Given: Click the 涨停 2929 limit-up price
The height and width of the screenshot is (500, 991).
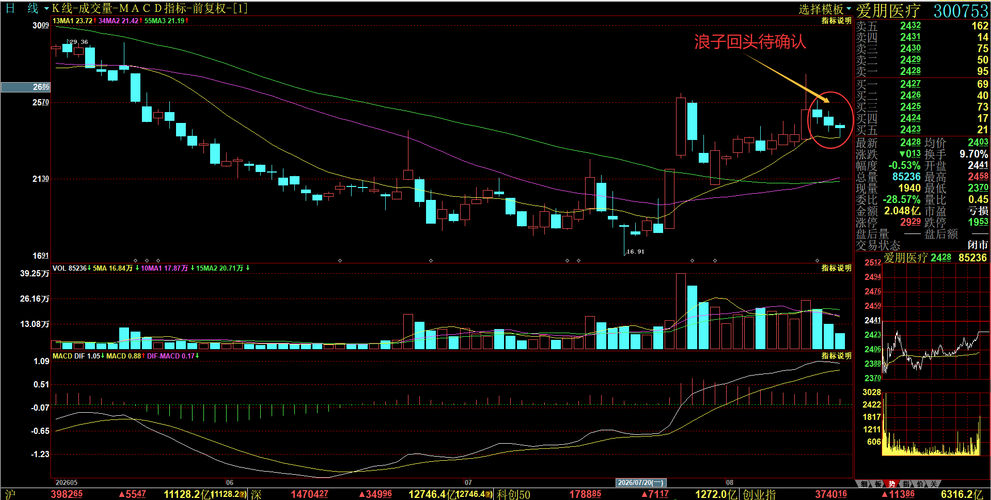Looking at the screenshot, I should pos(909,222).
